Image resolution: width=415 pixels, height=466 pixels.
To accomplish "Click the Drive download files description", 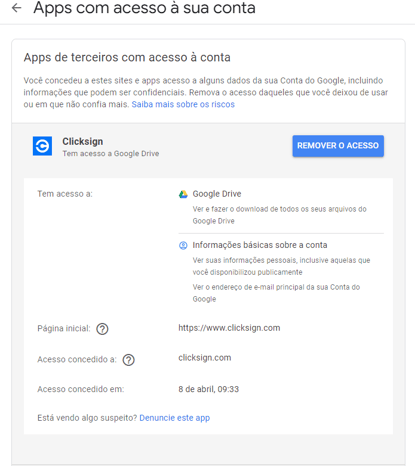I will [279, 215].
